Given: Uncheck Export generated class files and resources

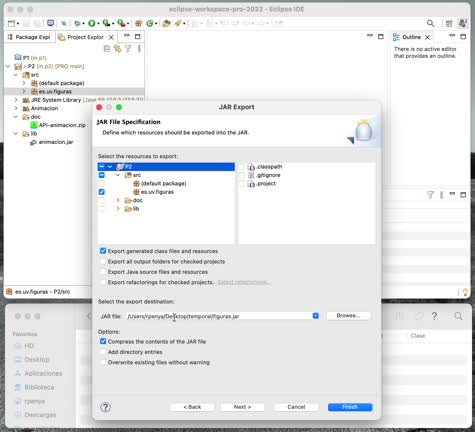Looking at the screenshot, I should (103, 251).
